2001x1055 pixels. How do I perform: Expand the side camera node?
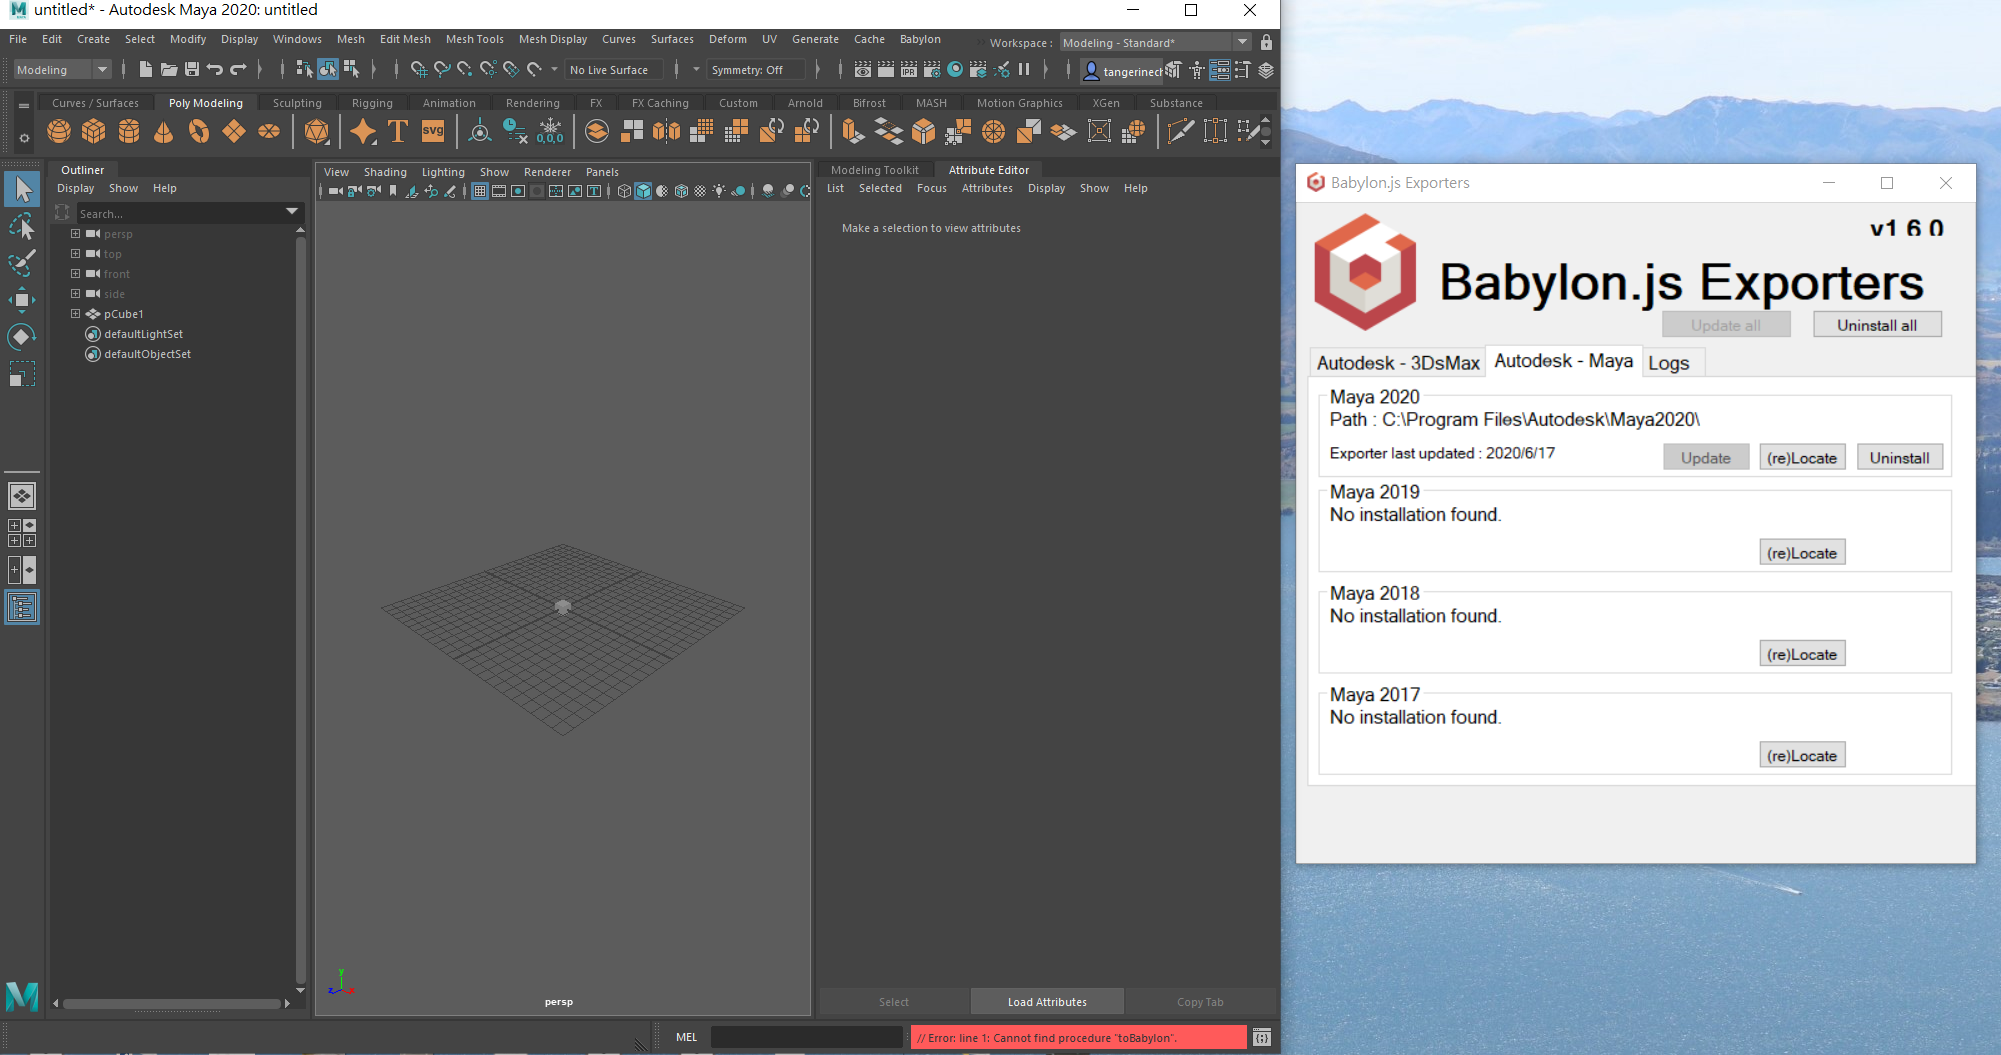pyautogui.click(x=75, y=293)
